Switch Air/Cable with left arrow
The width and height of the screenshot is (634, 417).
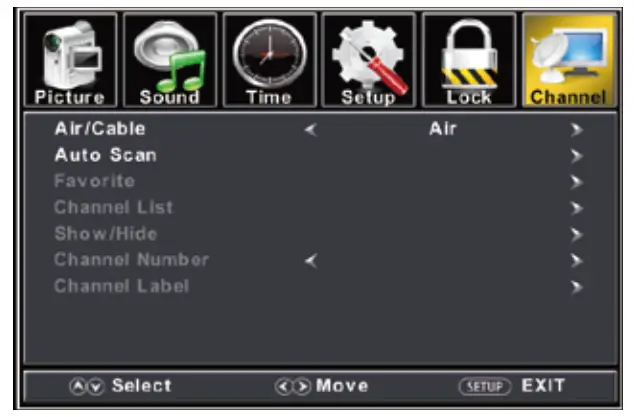click(x=311, y=130)
